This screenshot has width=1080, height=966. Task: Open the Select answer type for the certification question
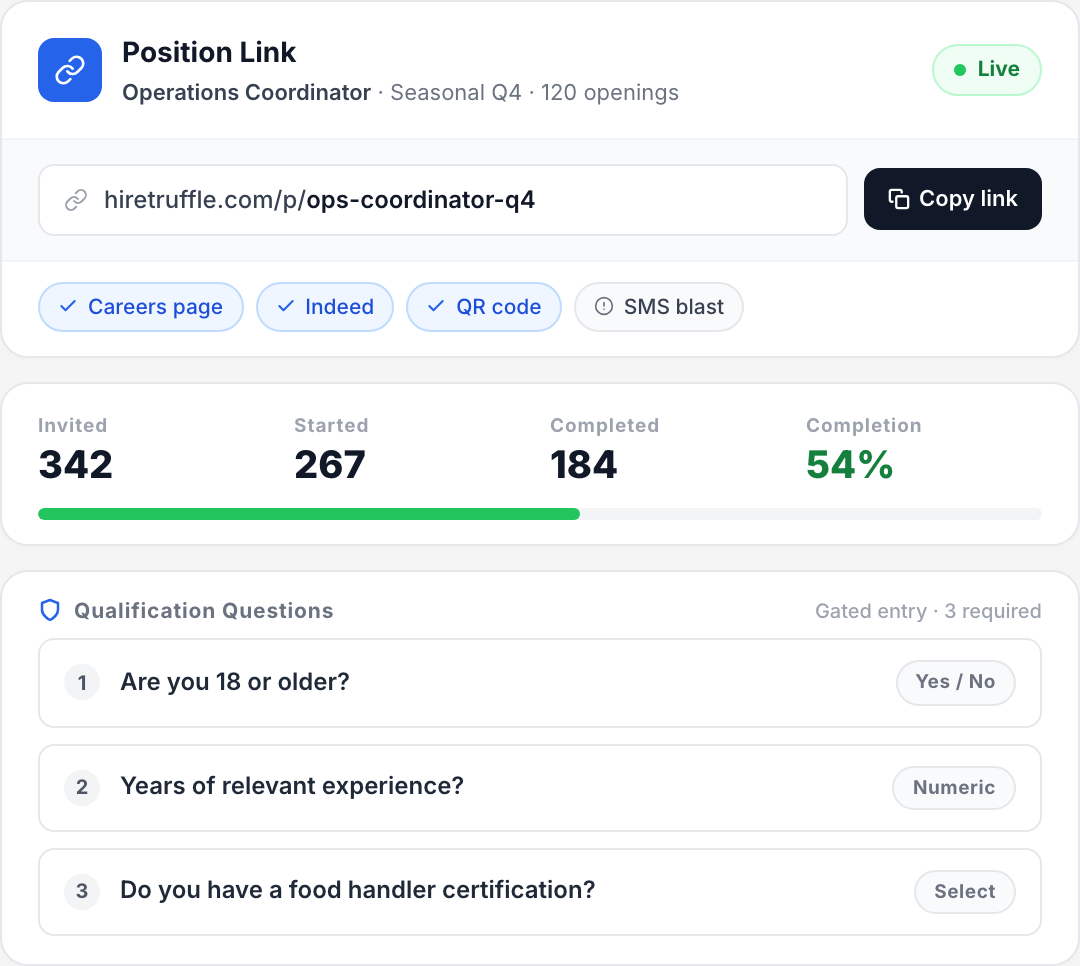click(x=964, y=892)
